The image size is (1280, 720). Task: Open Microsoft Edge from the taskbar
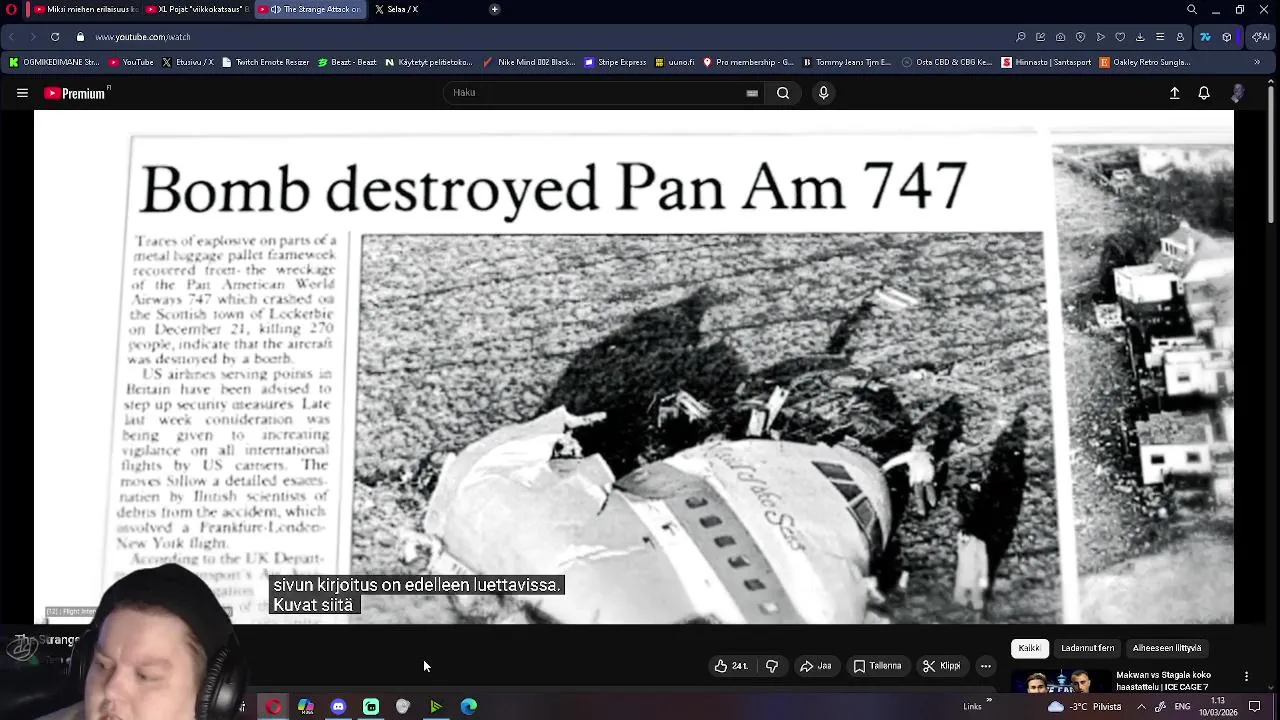[468, 707]
